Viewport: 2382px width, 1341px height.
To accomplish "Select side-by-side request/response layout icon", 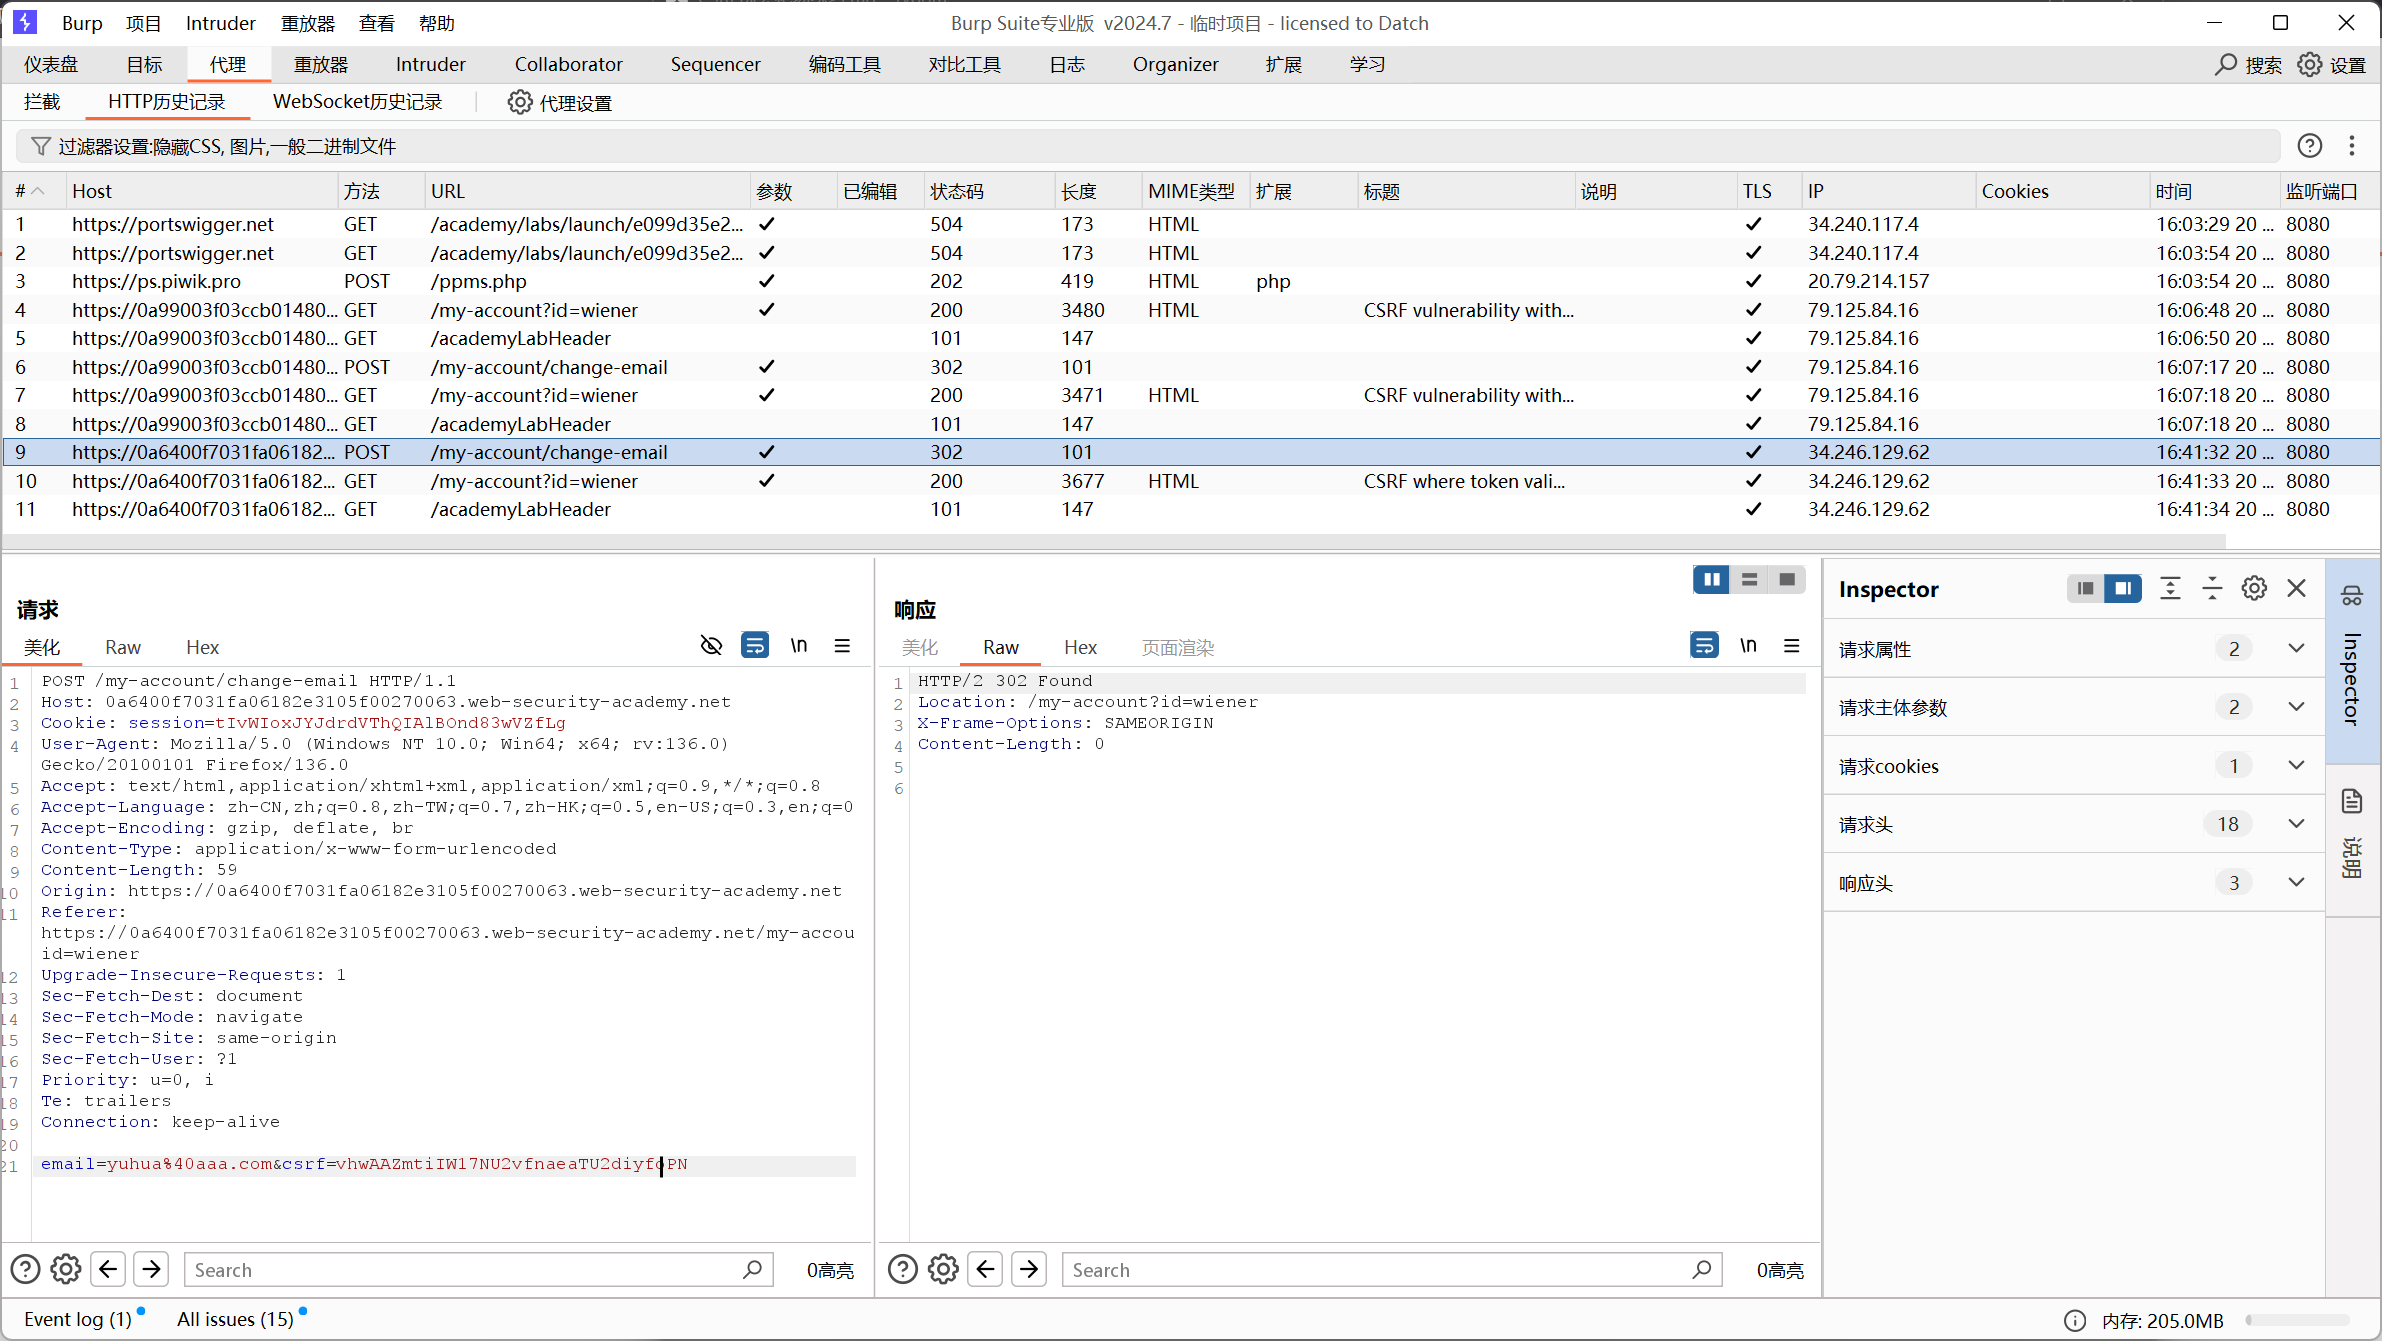I will pyautogui.click(x=1711, y=580).
